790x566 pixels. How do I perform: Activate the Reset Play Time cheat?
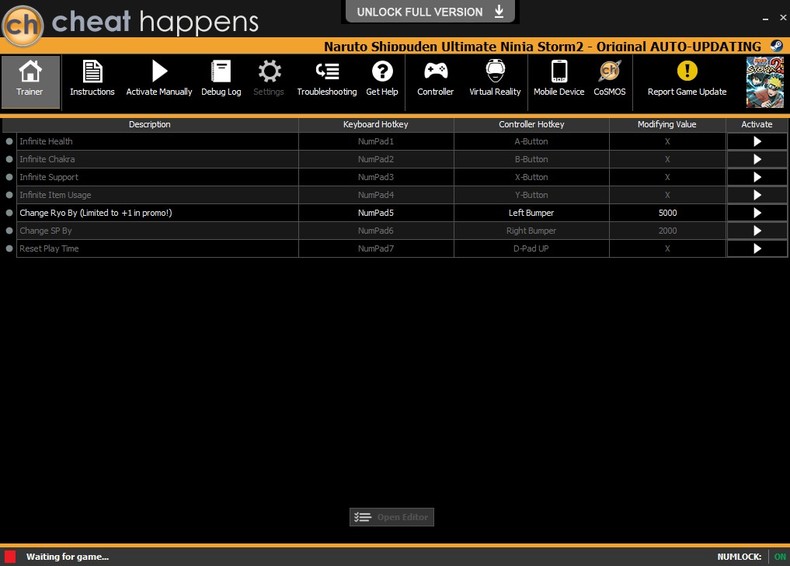pos(757,248)
